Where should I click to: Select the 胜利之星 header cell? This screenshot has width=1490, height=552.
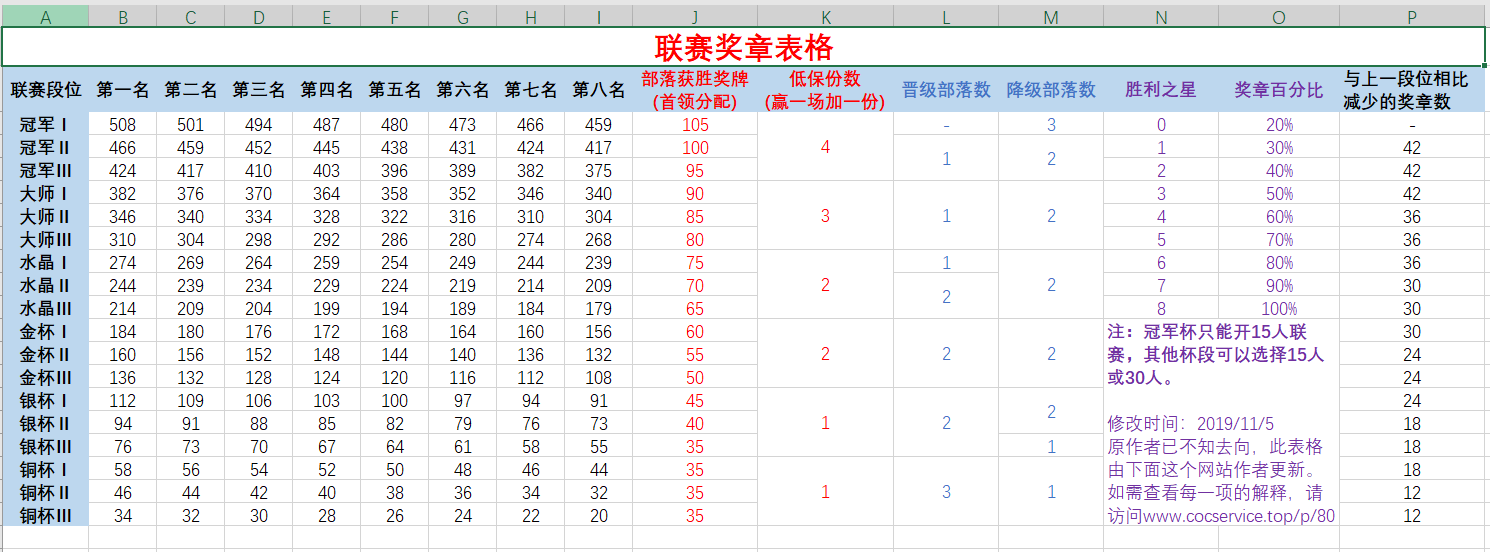coord(1161,90)
